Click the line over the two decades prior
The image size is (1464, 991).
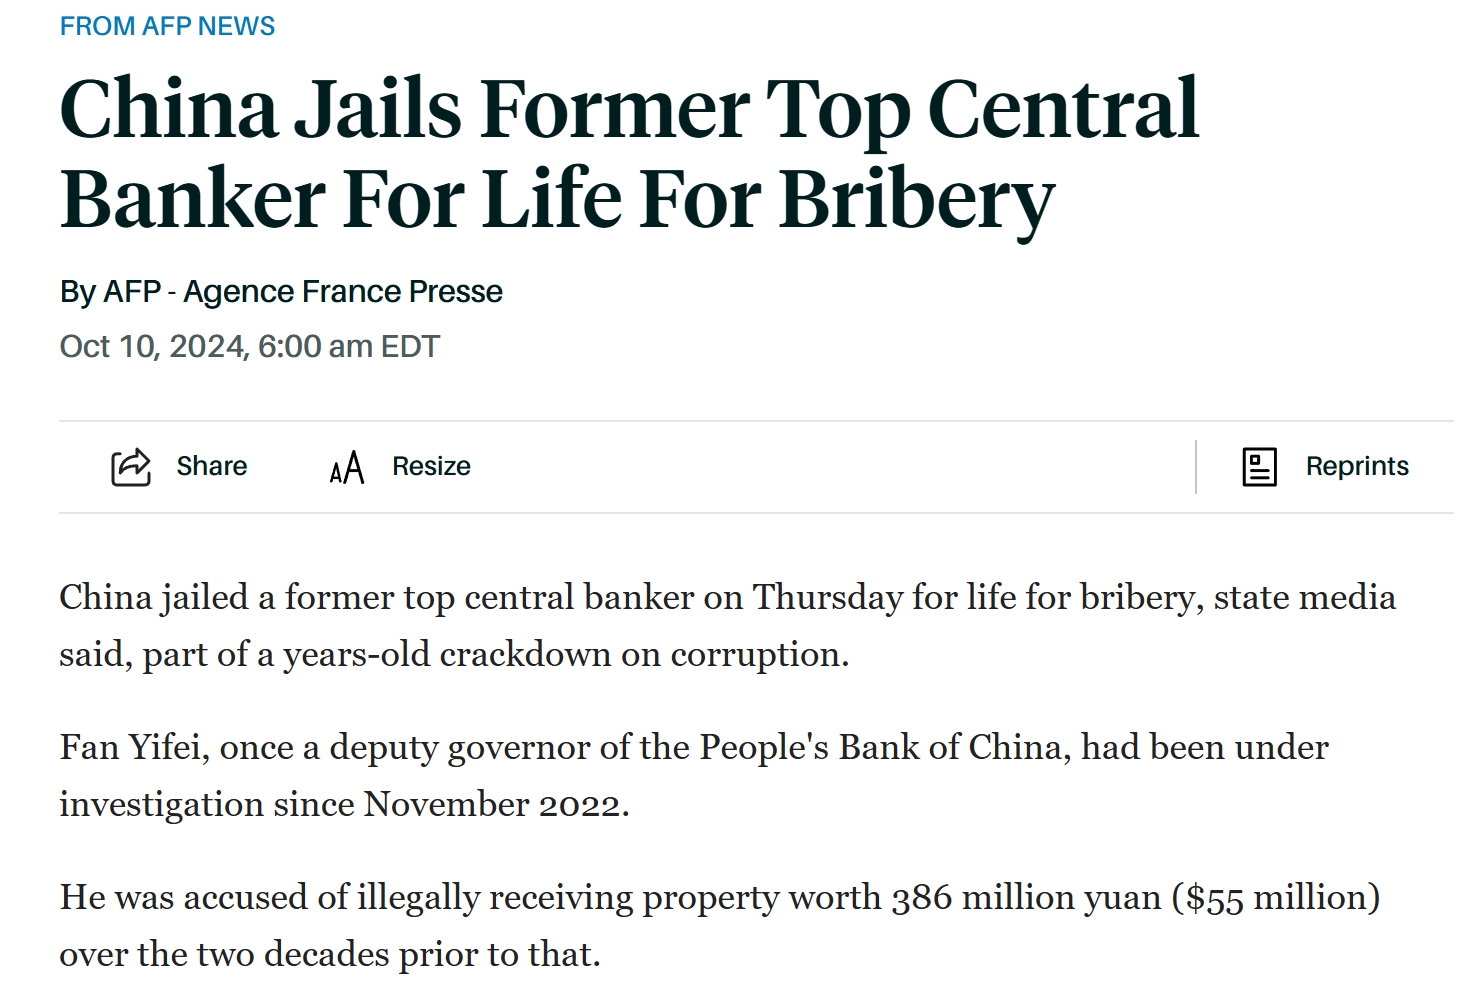click(x=330, y=954)
